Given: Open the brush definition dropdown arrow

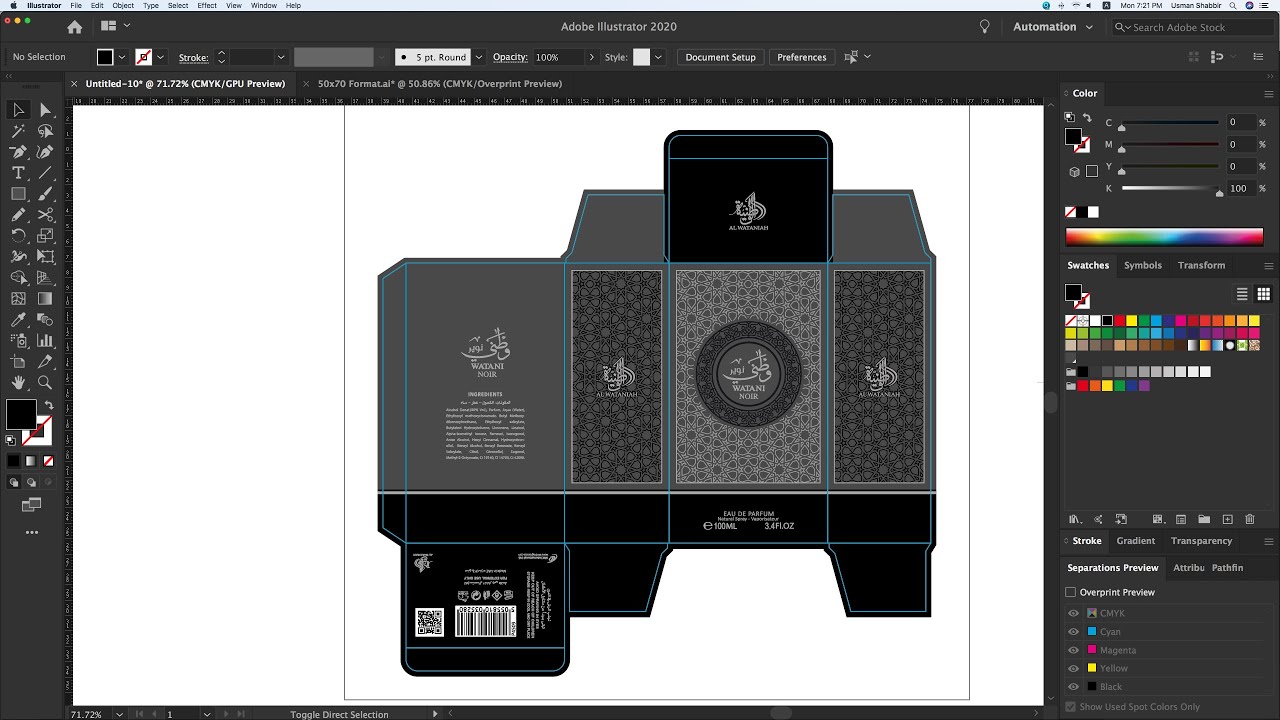Looking at the screenshot, I should click(479, 57).
